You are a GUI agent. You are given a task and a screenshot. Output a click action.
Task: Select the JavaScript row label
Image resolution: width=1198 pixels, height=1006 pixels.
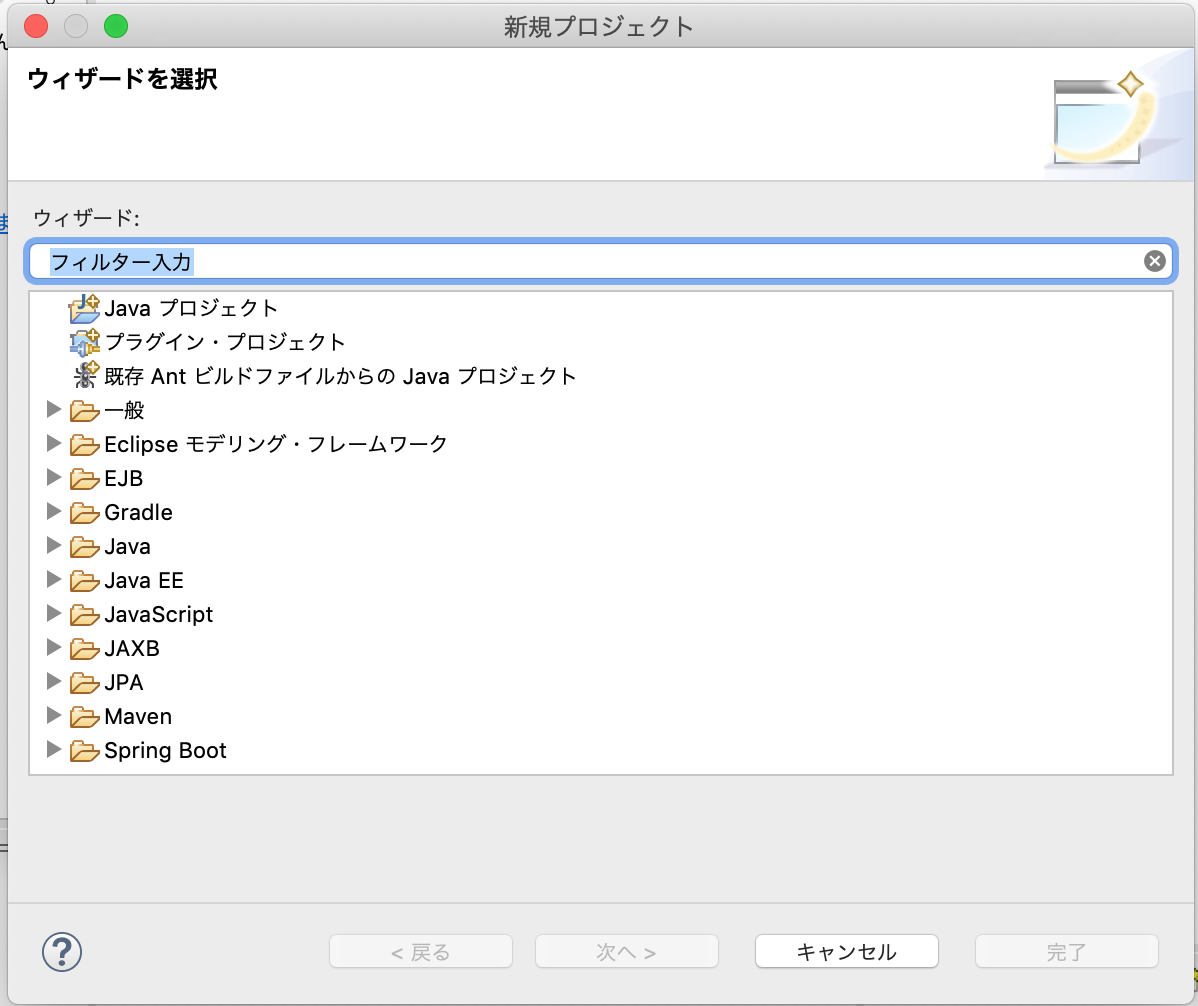159,614
